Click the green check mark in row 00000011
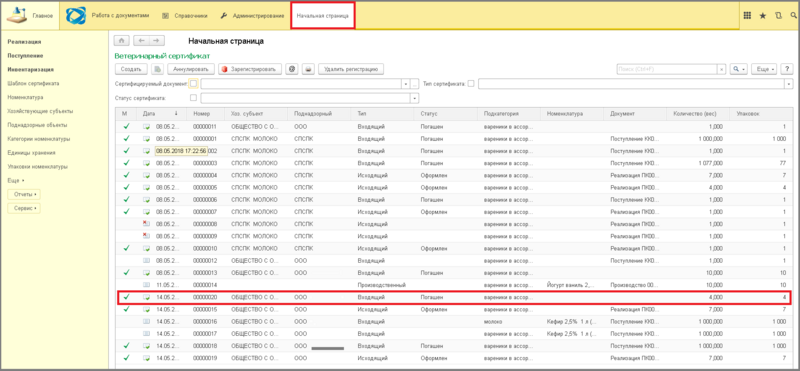Viewport: 800px width, 371px height. tap(127, 126)
